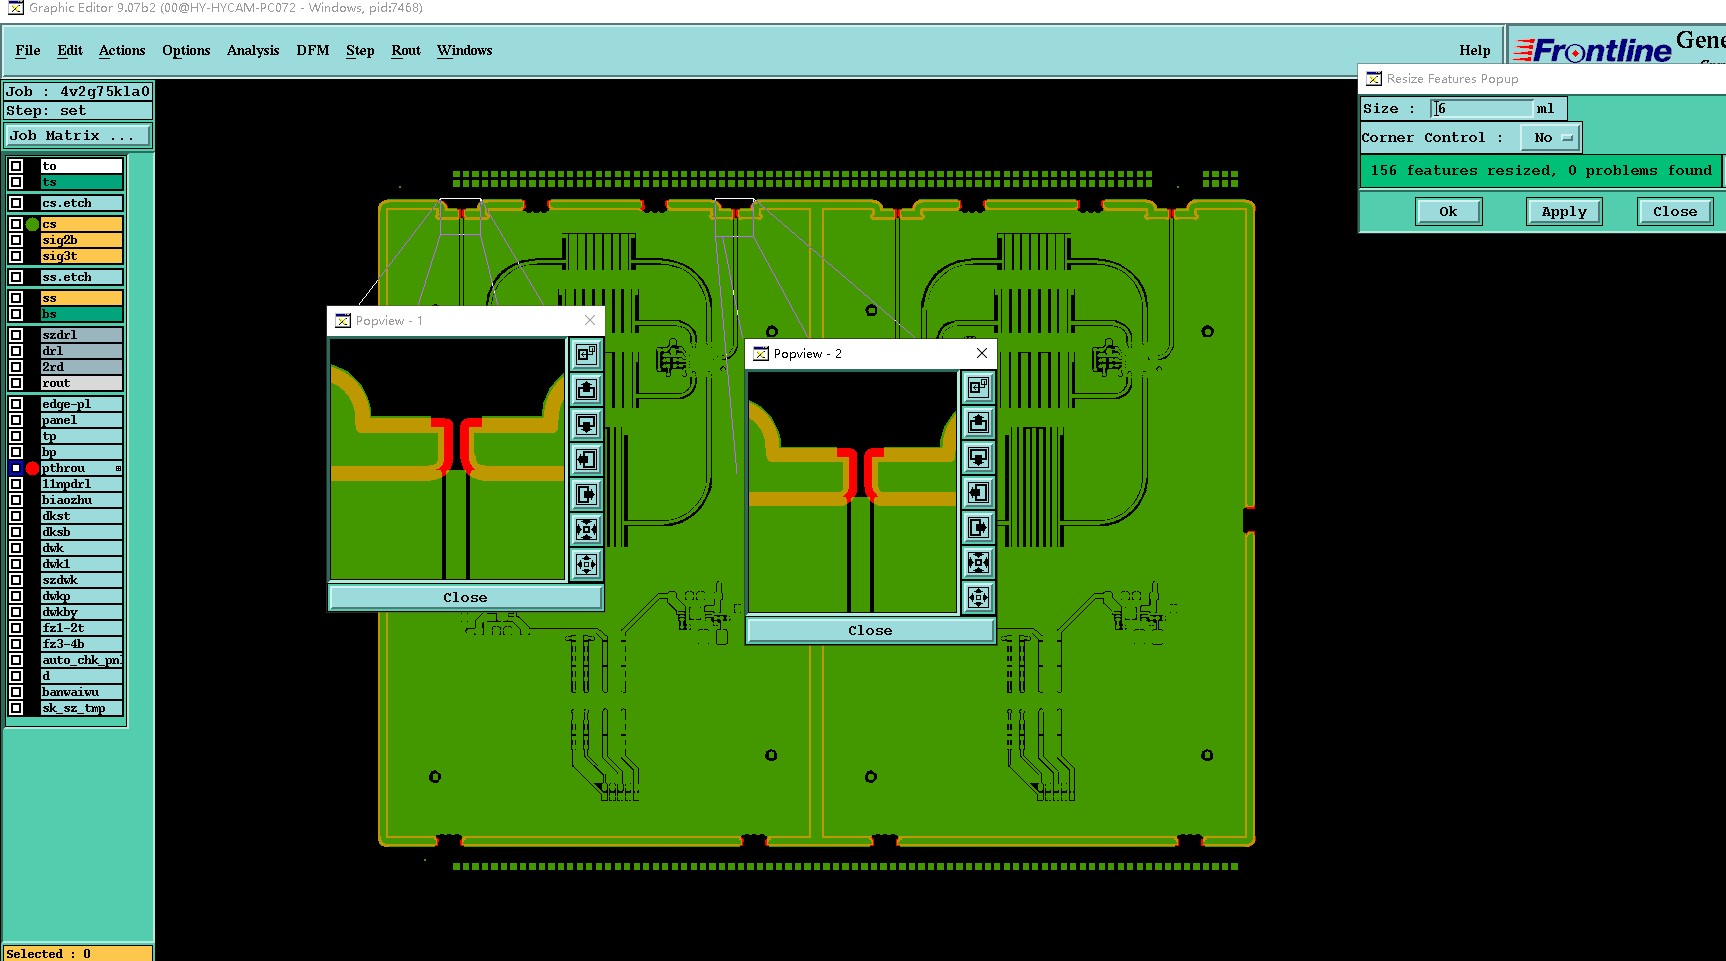
Task: Click Apply in Resize Features Popup
Action: [x=1564, y=212]
